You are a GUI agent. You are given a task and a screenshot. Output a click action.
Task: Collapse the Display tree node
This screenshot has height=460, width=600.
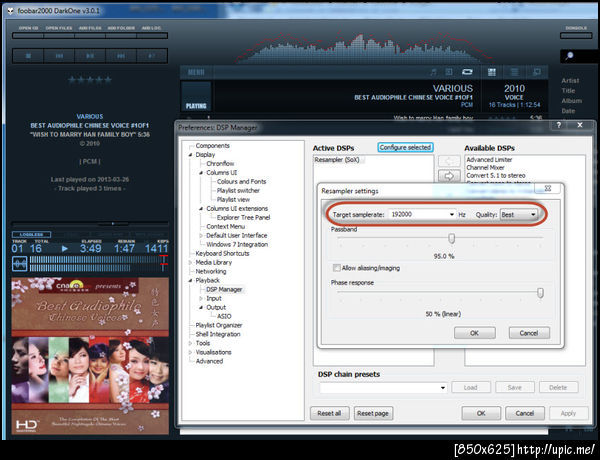tap(190, 155)
